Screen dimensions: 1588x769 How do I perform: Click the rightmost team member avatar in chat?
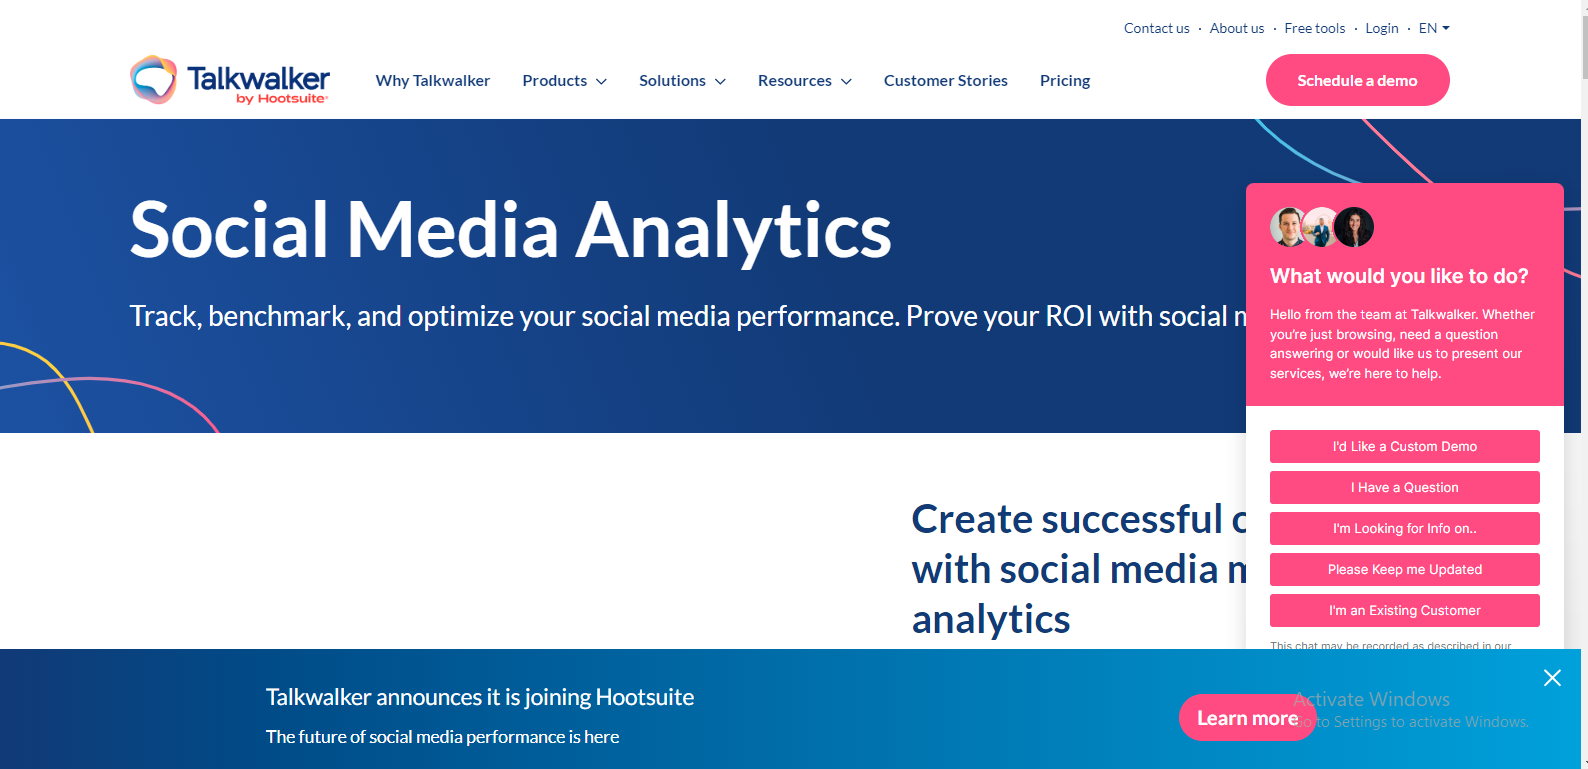coord(1354,227)
